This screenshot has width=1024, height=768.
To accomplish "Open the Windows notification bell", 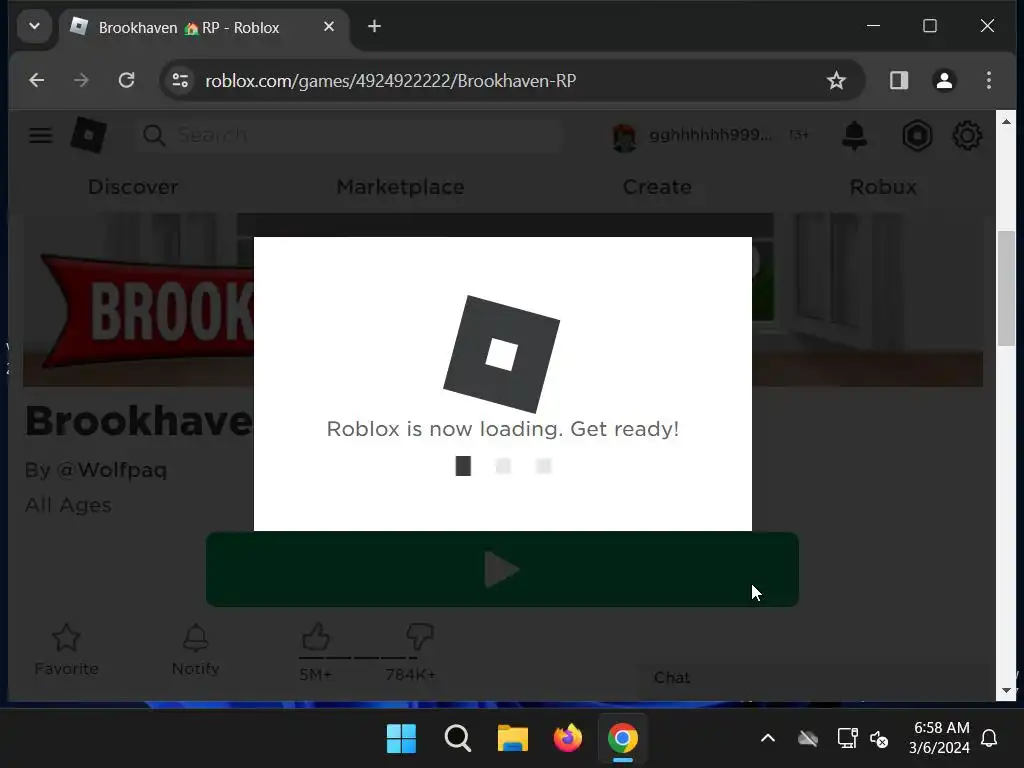I will click(989, 739).
